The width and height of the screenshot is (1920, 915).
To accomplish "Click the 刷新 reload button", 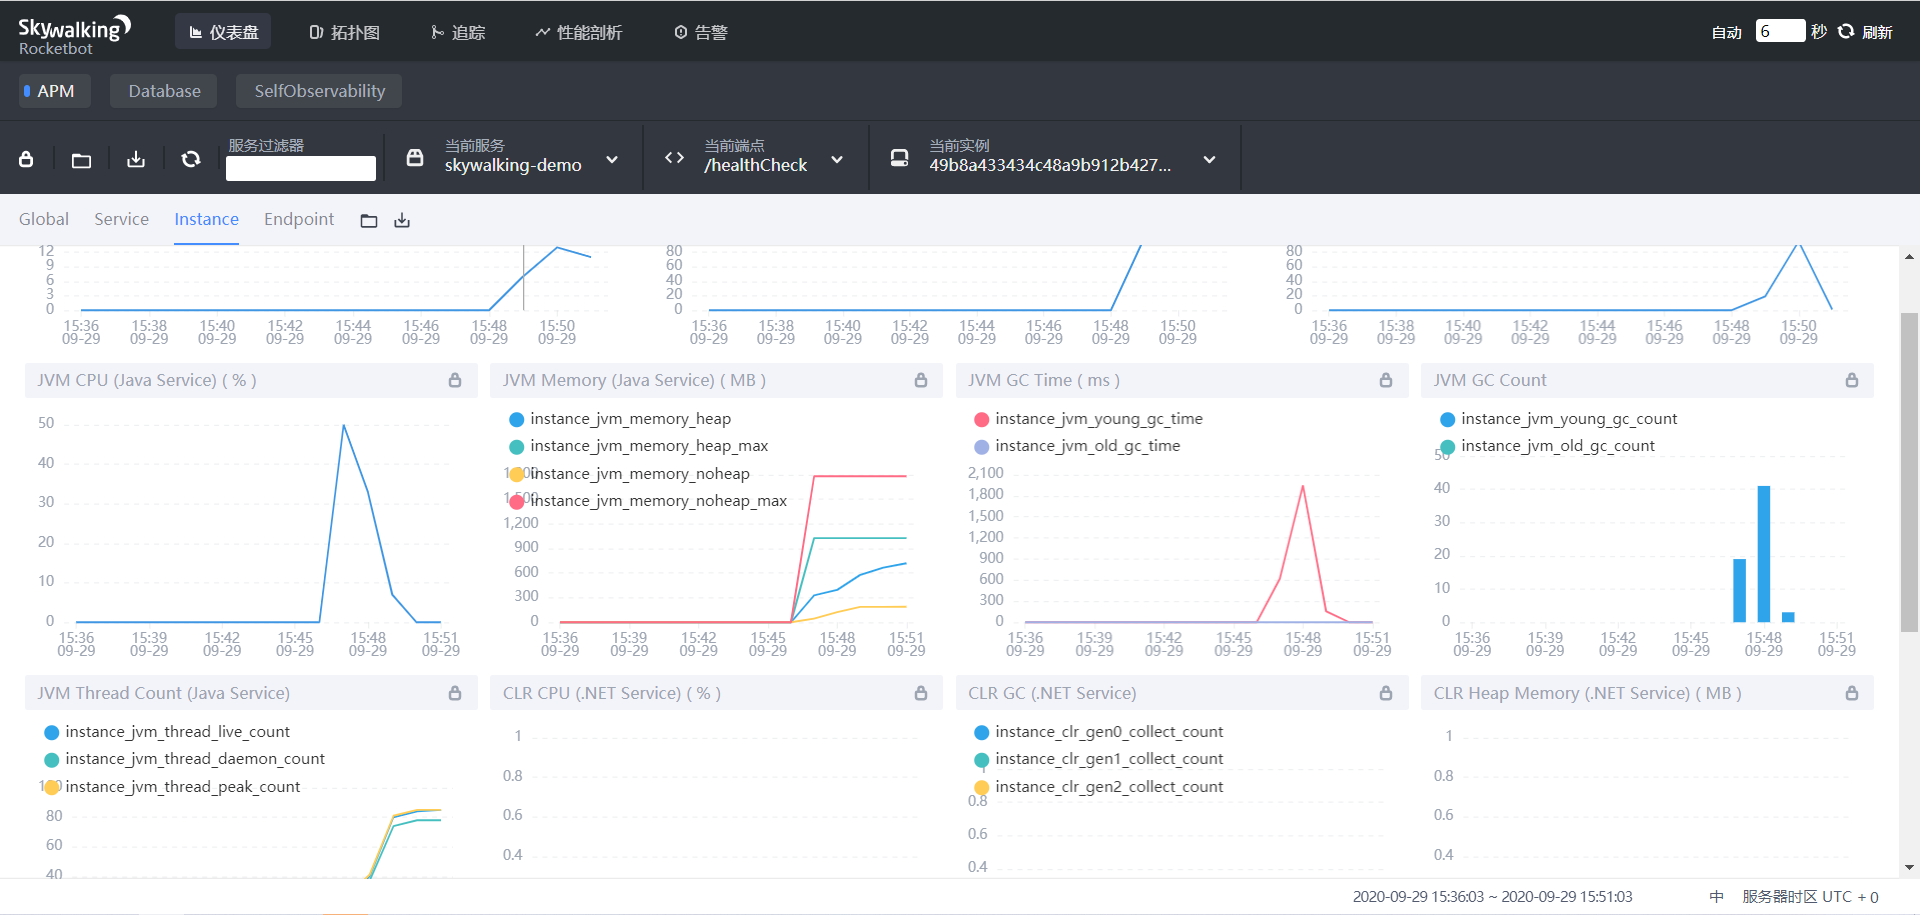I will [x=1866, y=32].
